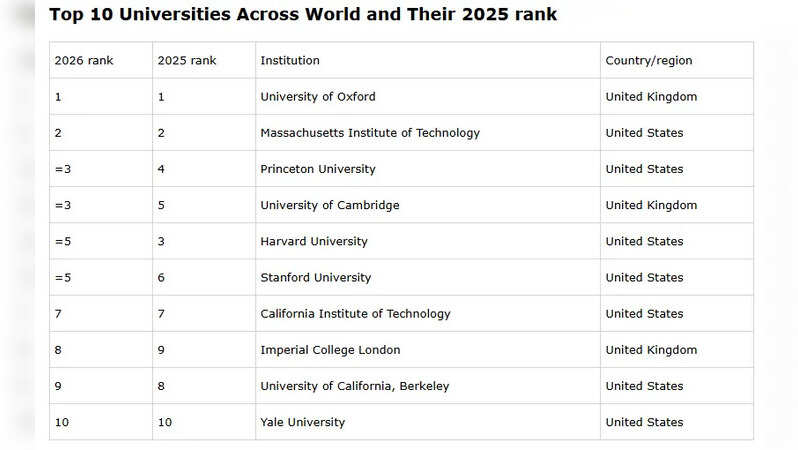
Task: Click the Stanford University cell
Action: pos(315,277)
